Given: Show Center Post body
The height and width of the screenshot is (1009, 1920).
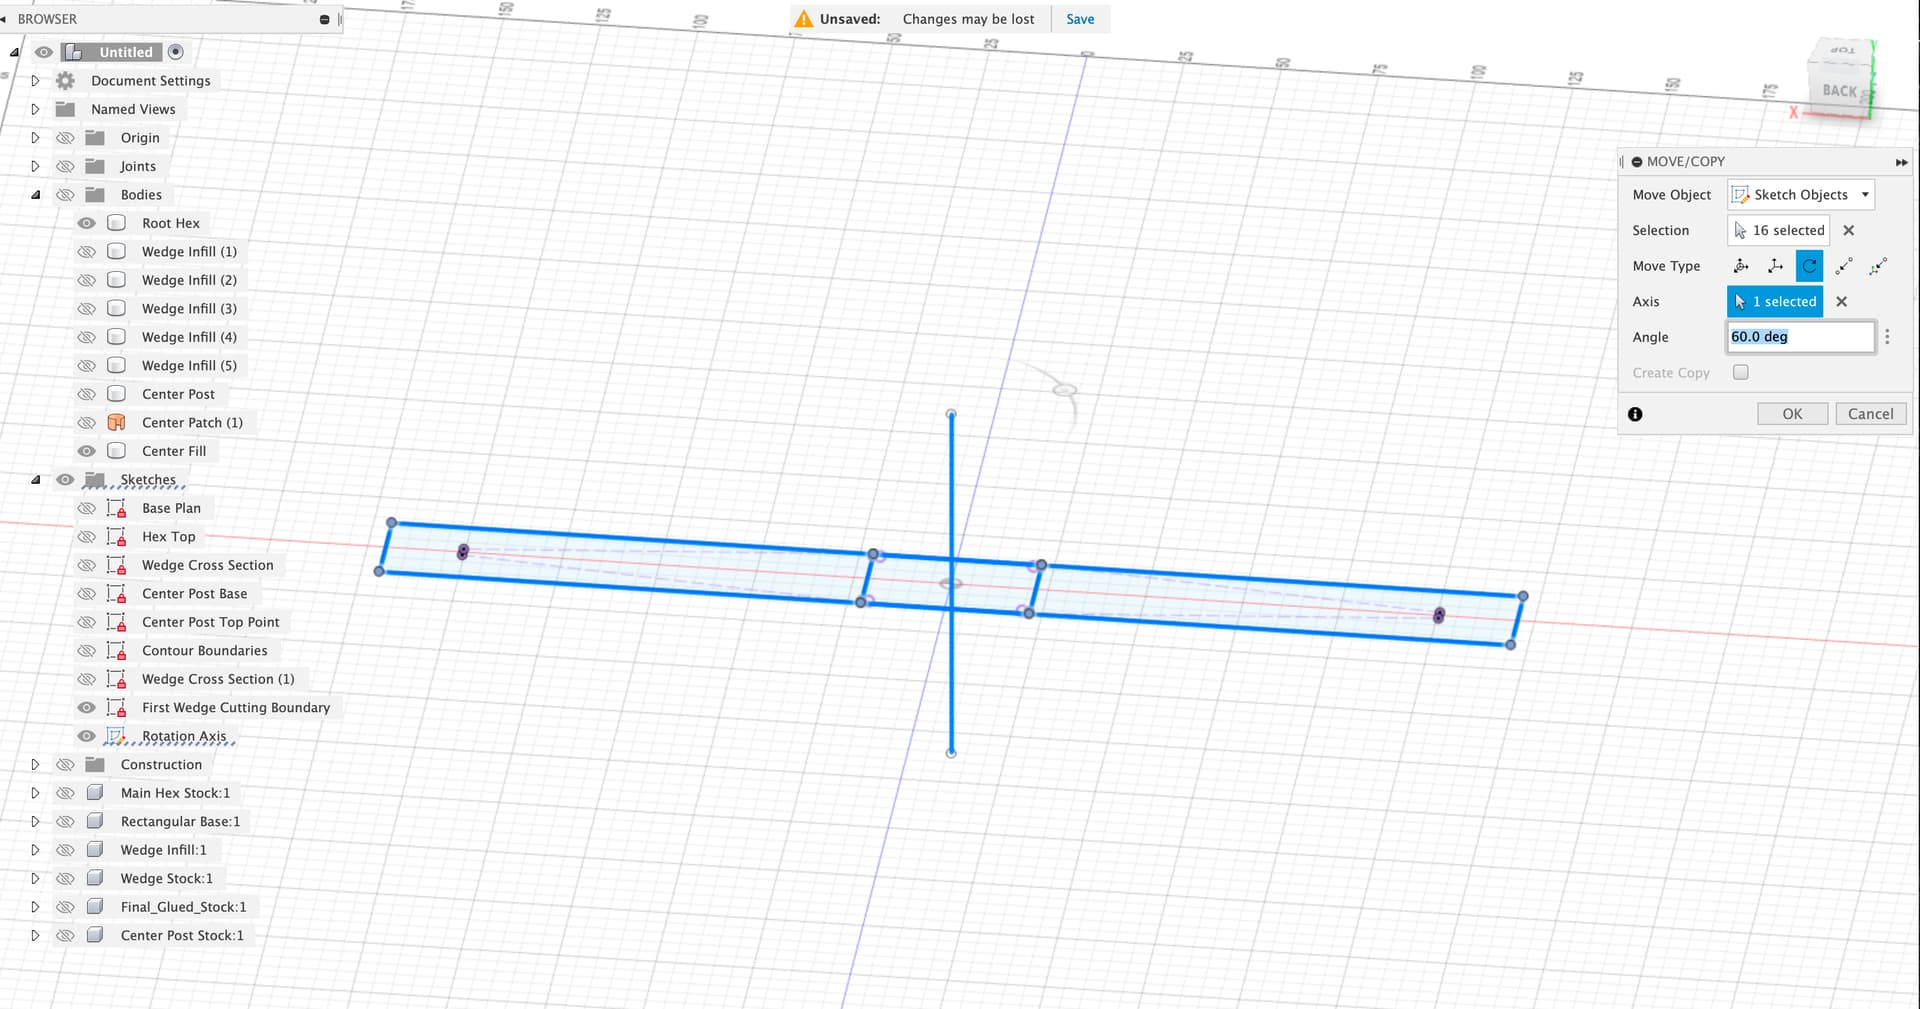Looking at the screenshot, I should point(87,394).
